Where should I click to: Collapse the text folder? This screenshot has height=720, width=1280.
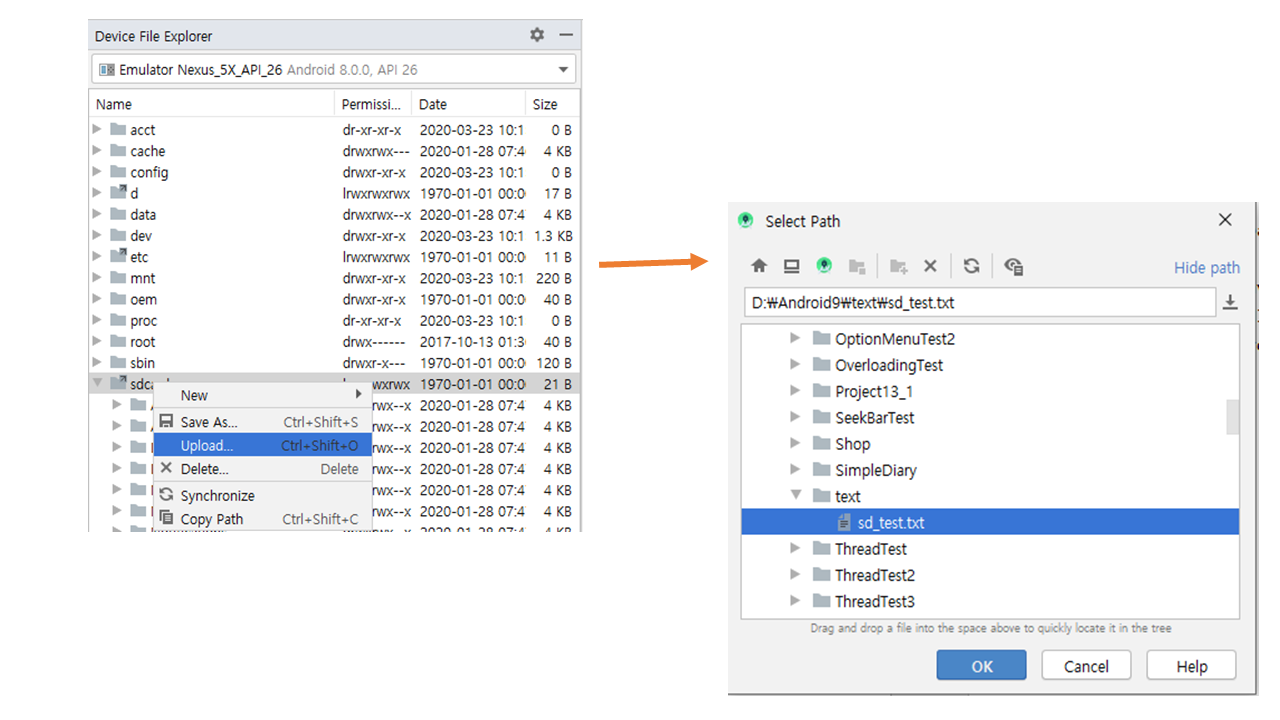click(795, 495)
